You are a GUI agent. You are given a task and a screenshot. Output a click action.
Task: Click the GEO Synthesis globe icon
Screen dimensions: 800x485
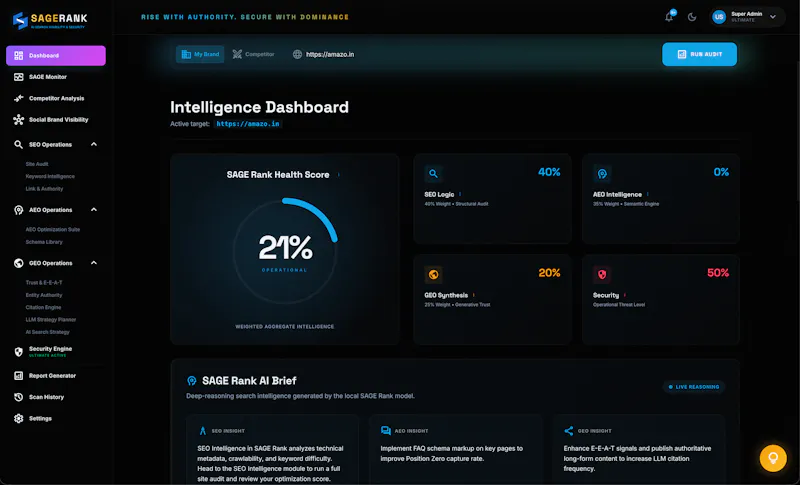tap(433, 275)
